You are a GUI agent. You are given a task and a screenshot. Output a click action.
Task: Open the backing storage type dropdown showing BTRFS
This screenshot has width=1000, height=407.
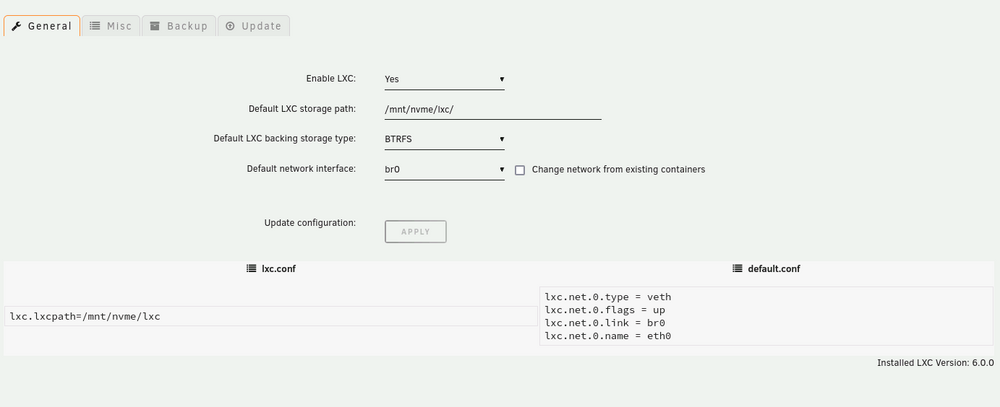pyautogui.click(x=445, y=139)
